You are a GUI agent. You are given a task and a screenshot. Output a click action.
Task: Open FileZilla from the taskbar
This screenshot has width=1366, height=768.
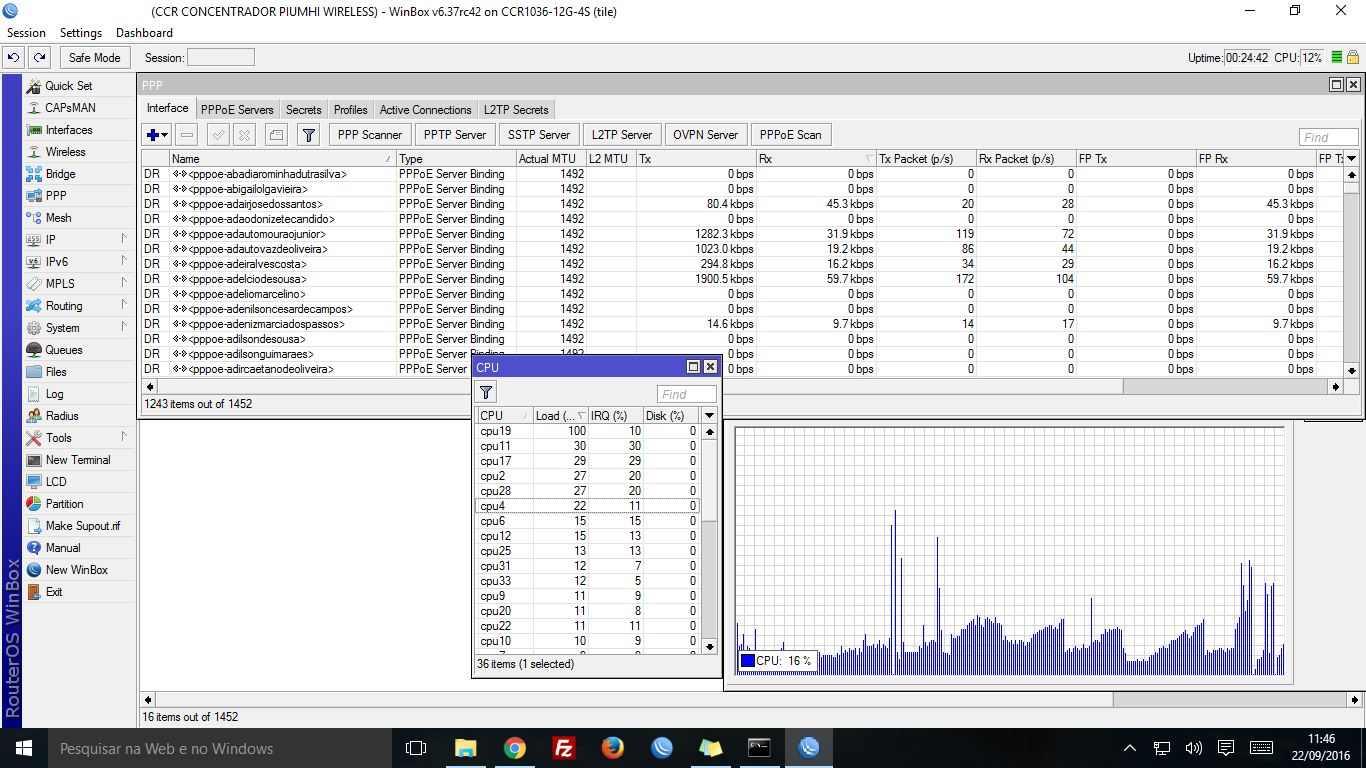coord(564,748)
